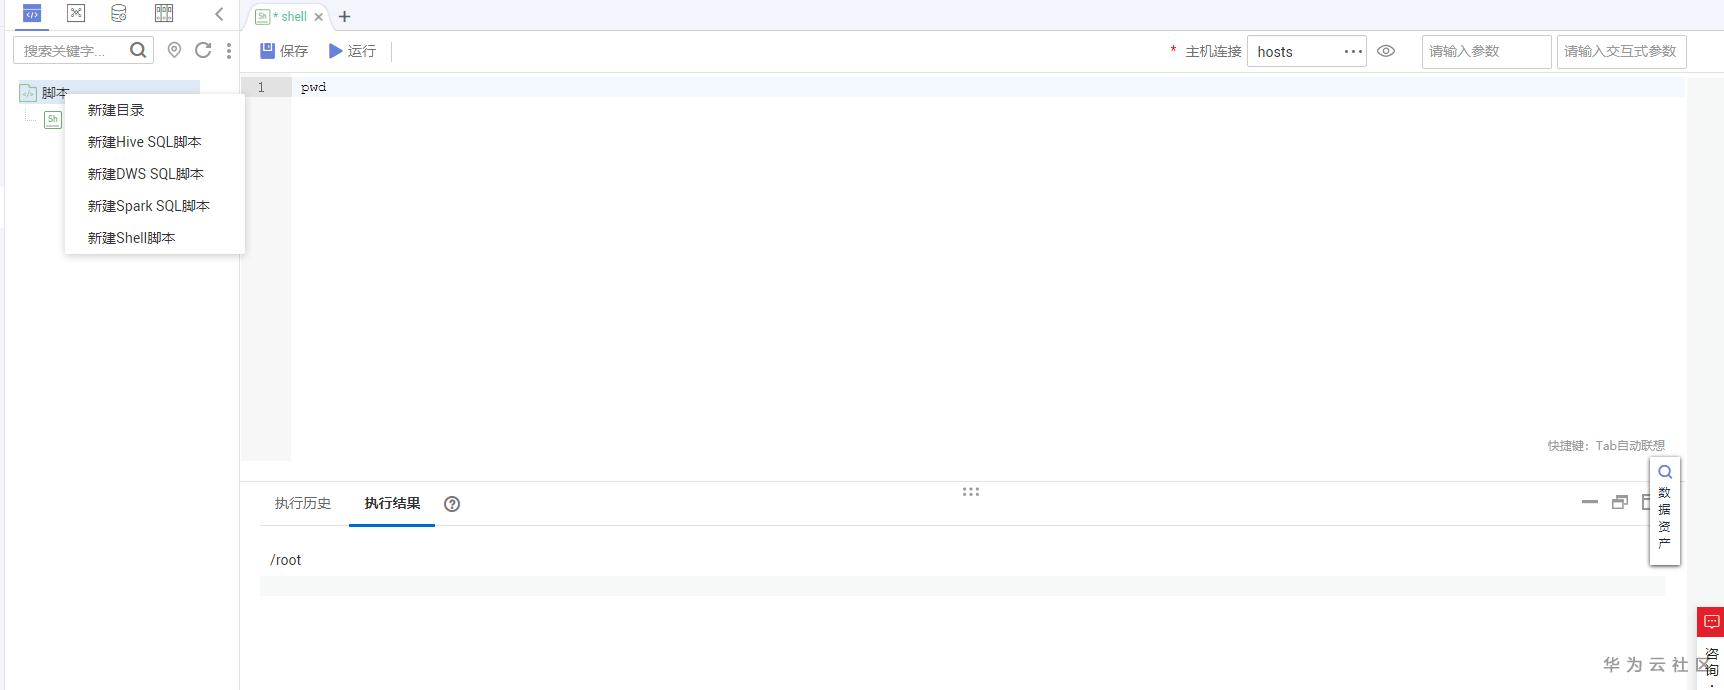The image size is (1724, 690).
Task: Click the search magnifier in the keyword box
Action: click(x=138, y=50)
